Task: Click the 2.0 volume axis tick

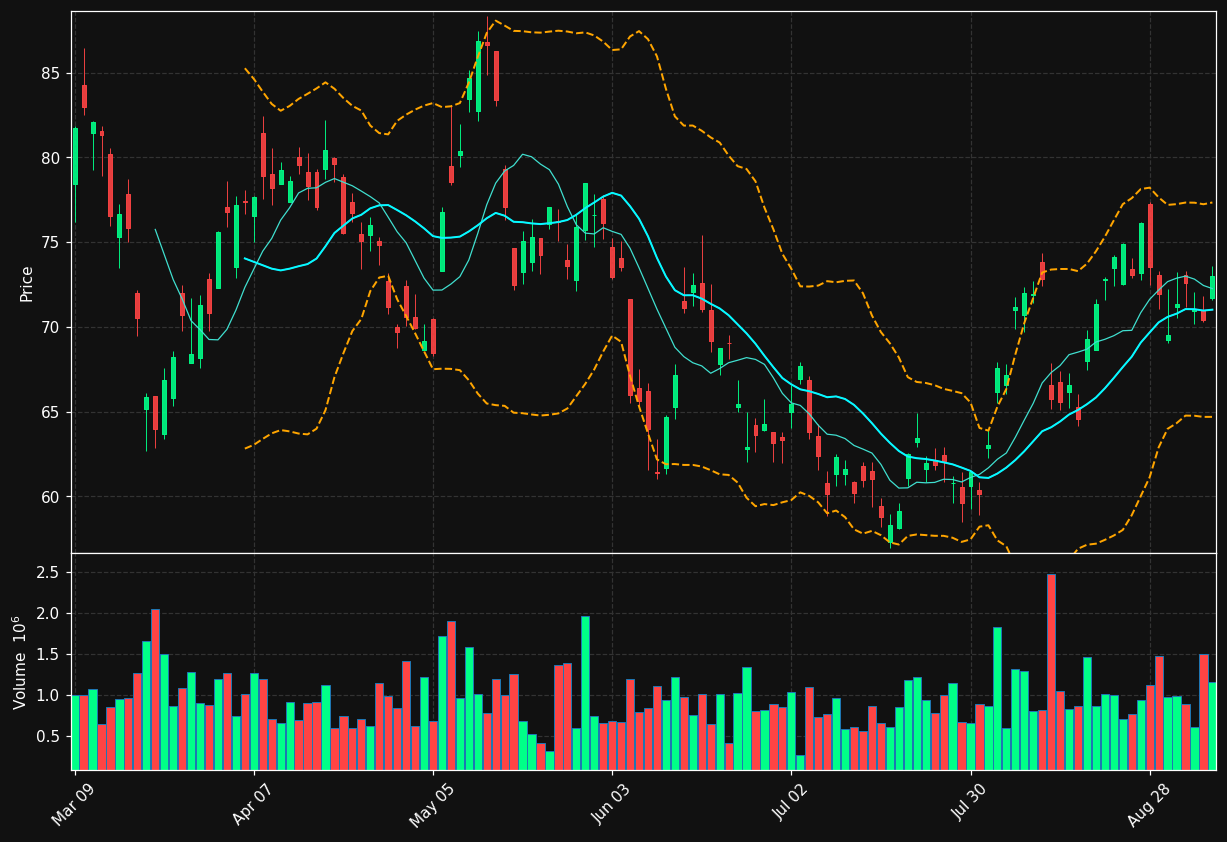Action: [49, 614]
